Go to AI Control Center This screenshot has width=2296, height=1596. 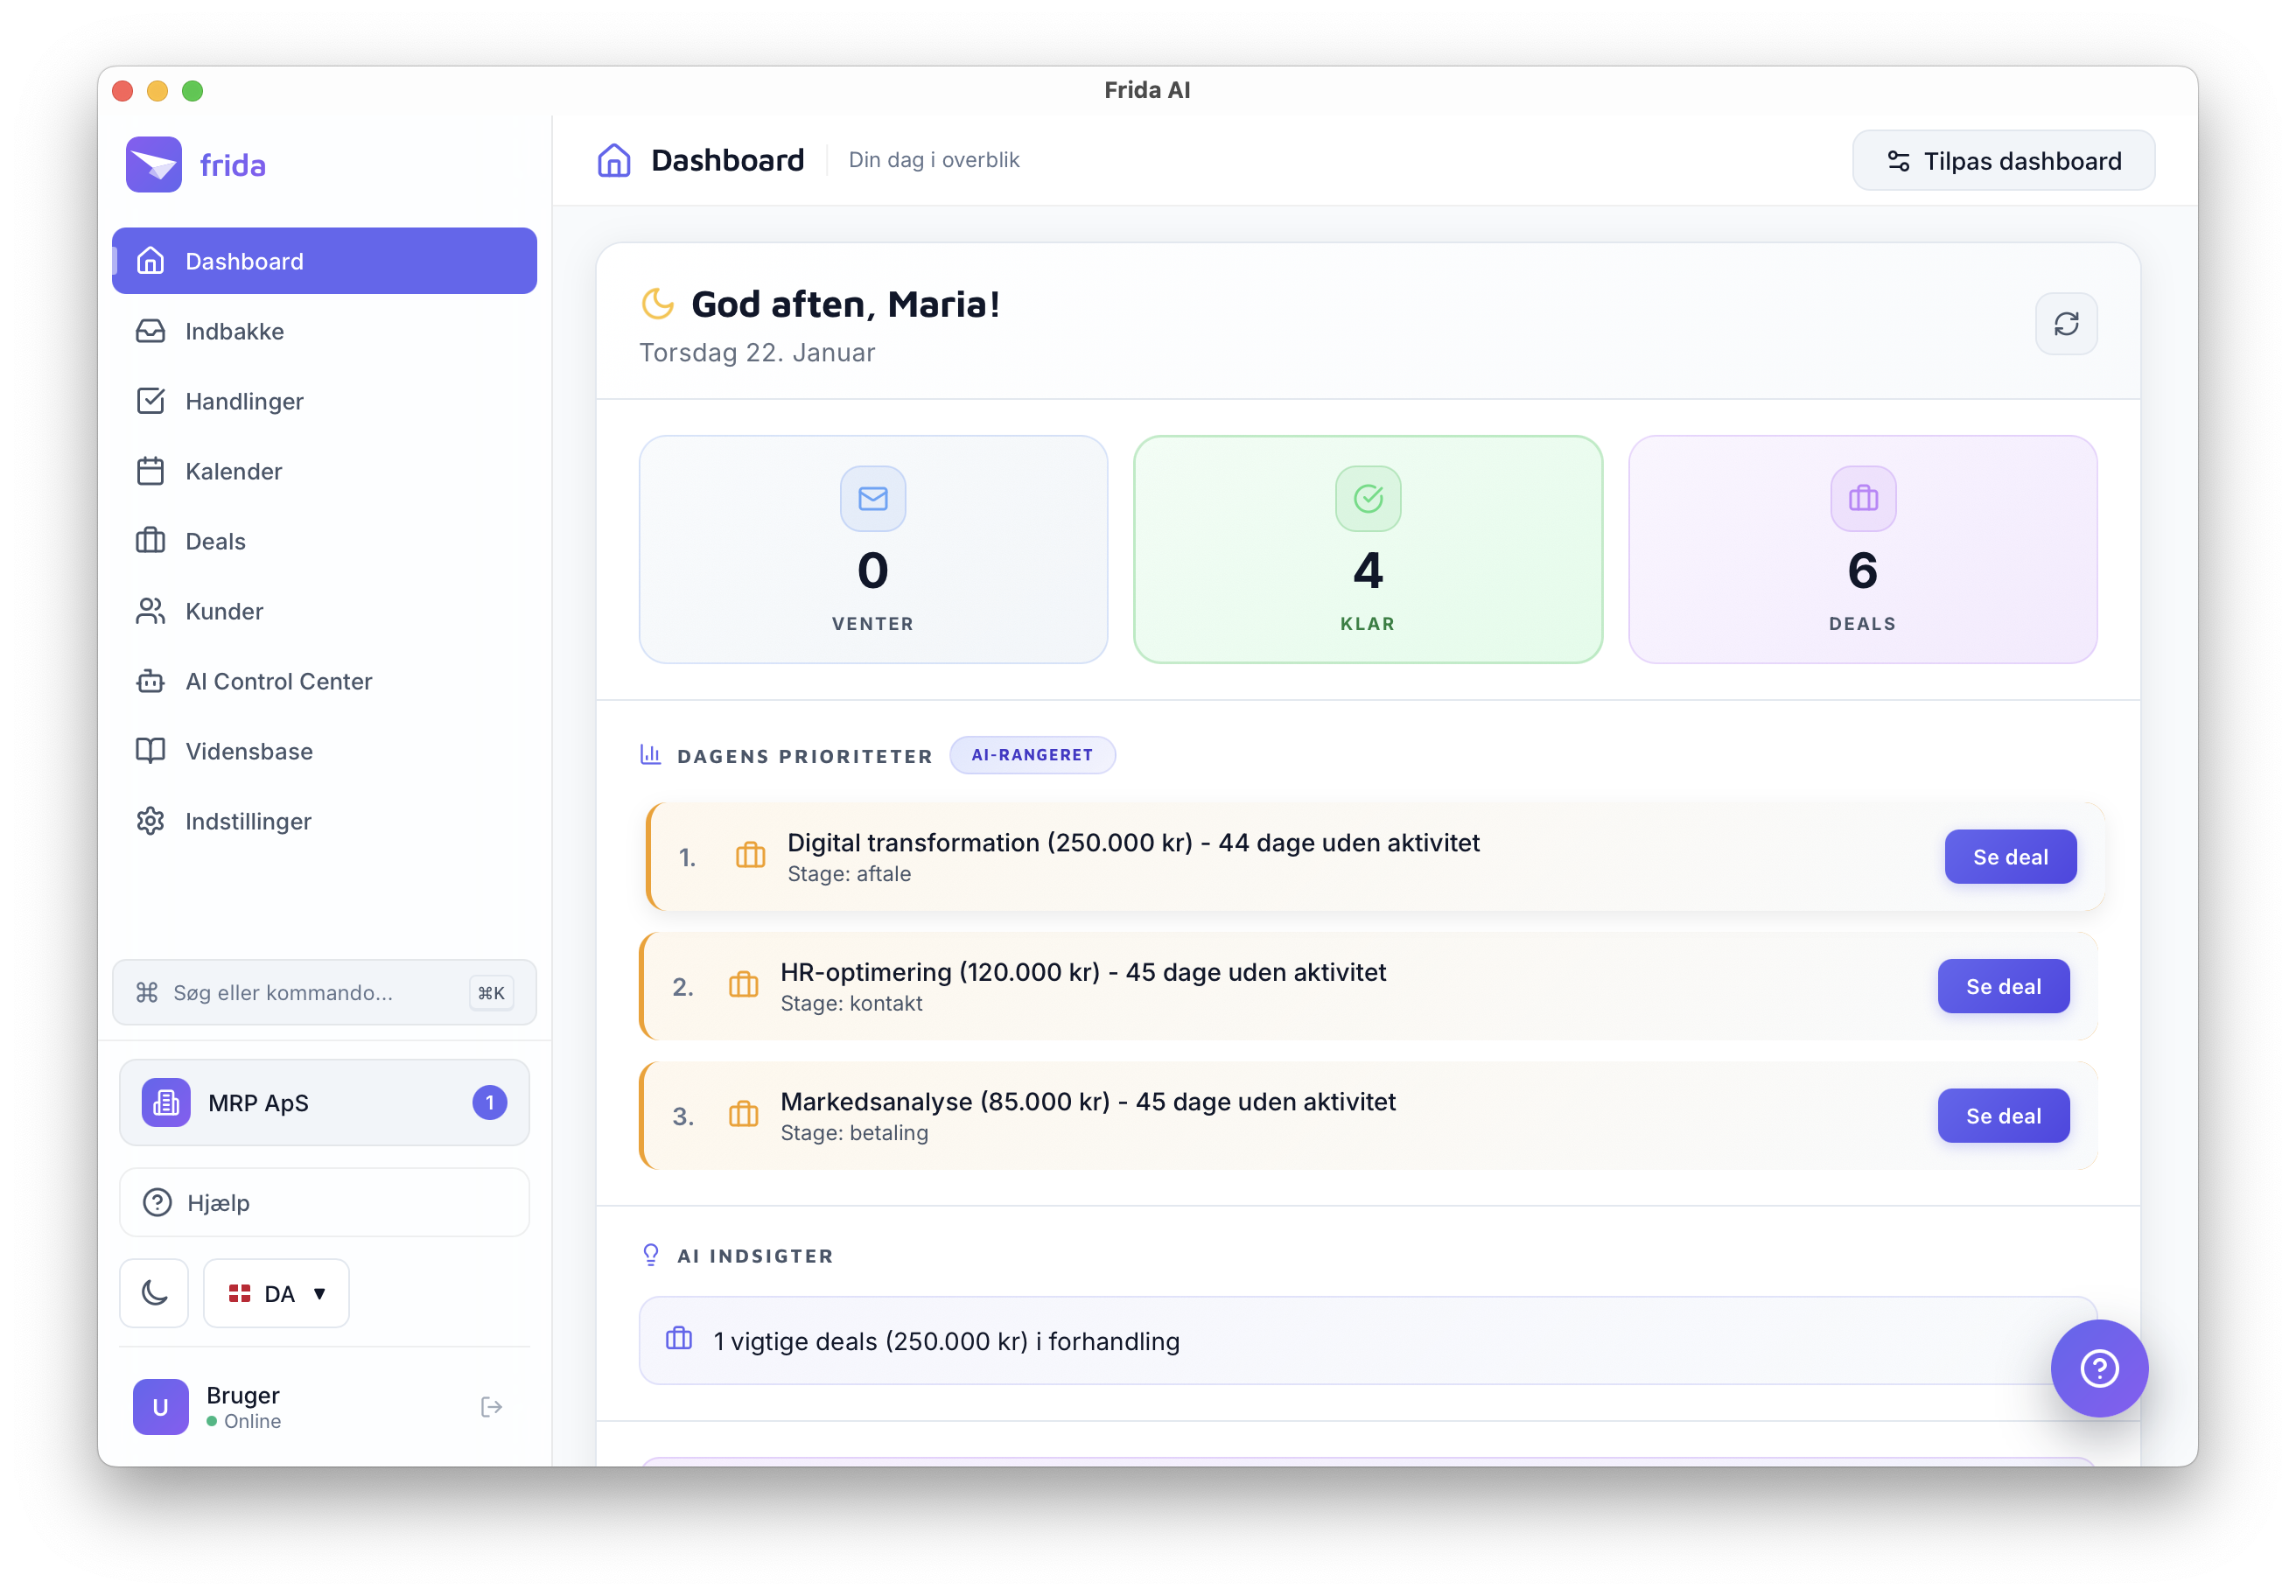[278, 681]
